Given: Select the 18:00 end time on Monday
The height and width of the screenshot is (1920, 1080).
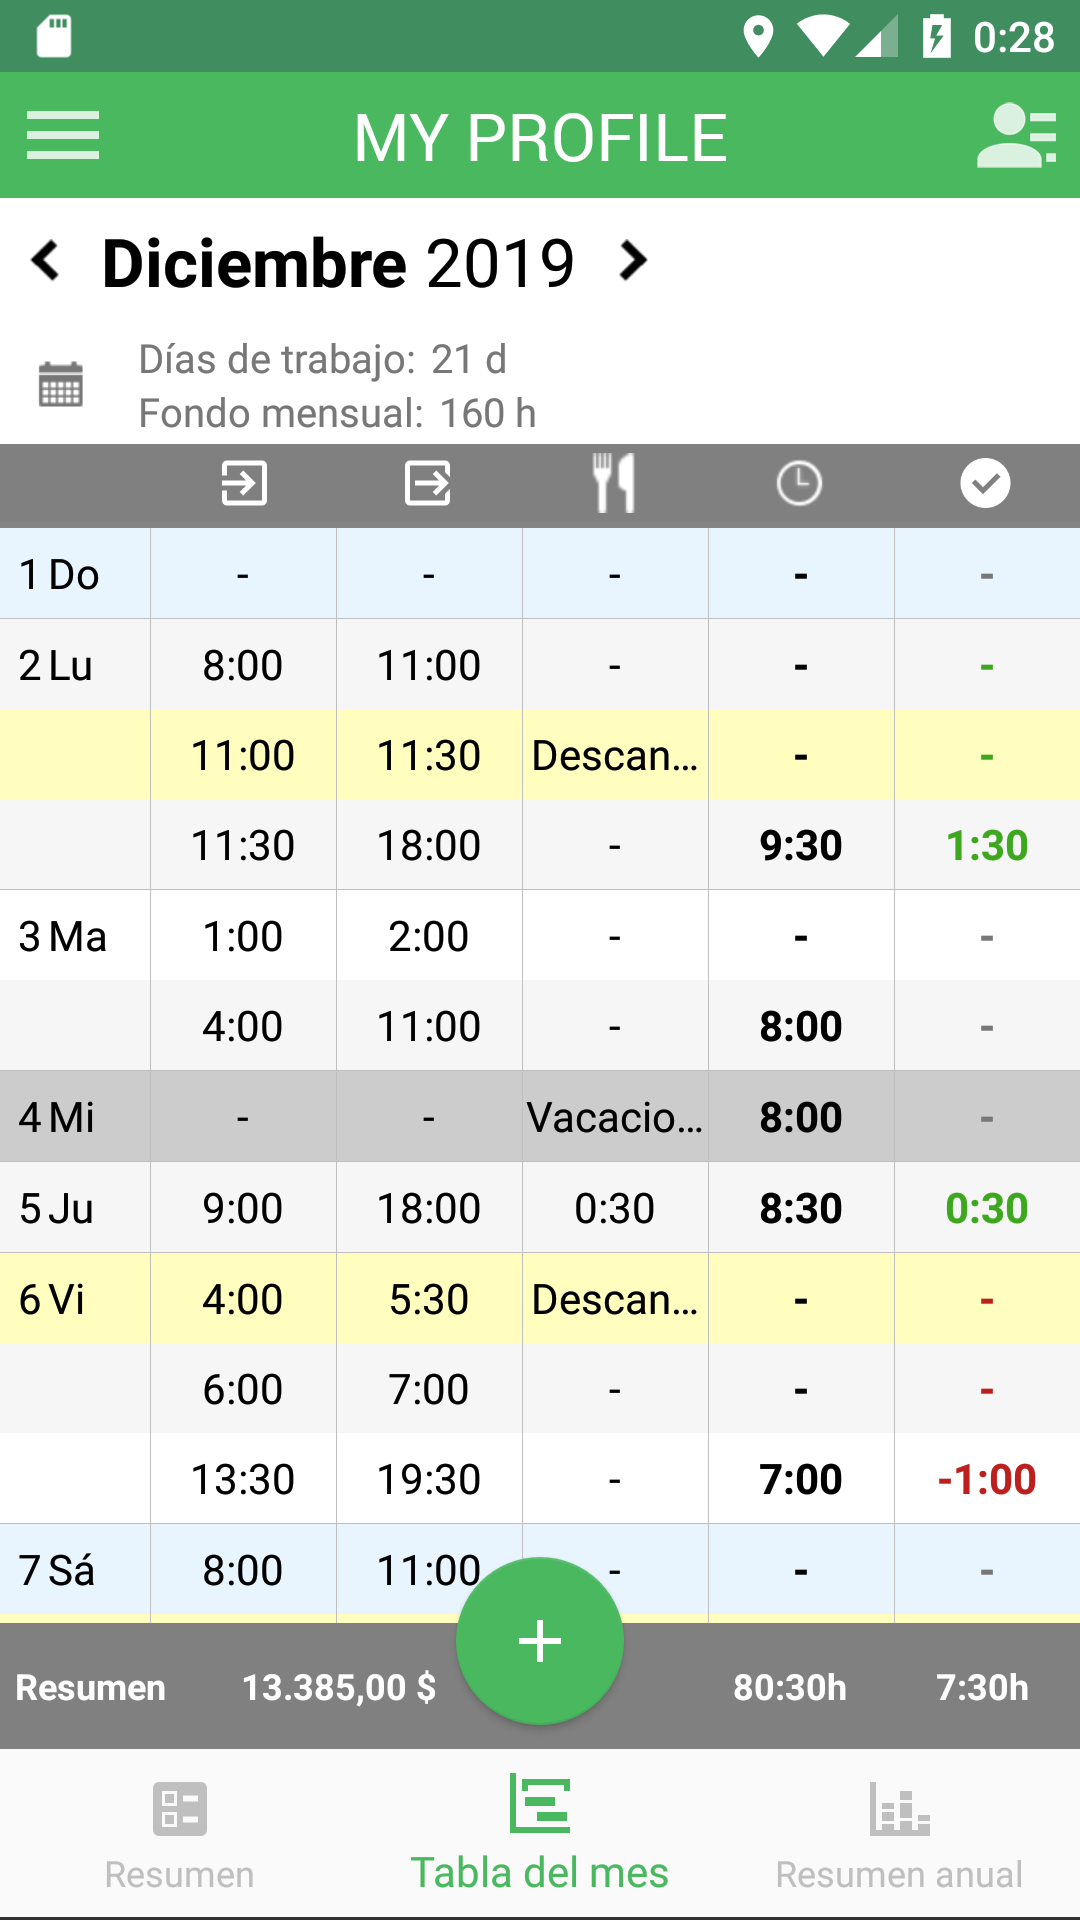Looking at the screenshot, I should tap(429, 845).
